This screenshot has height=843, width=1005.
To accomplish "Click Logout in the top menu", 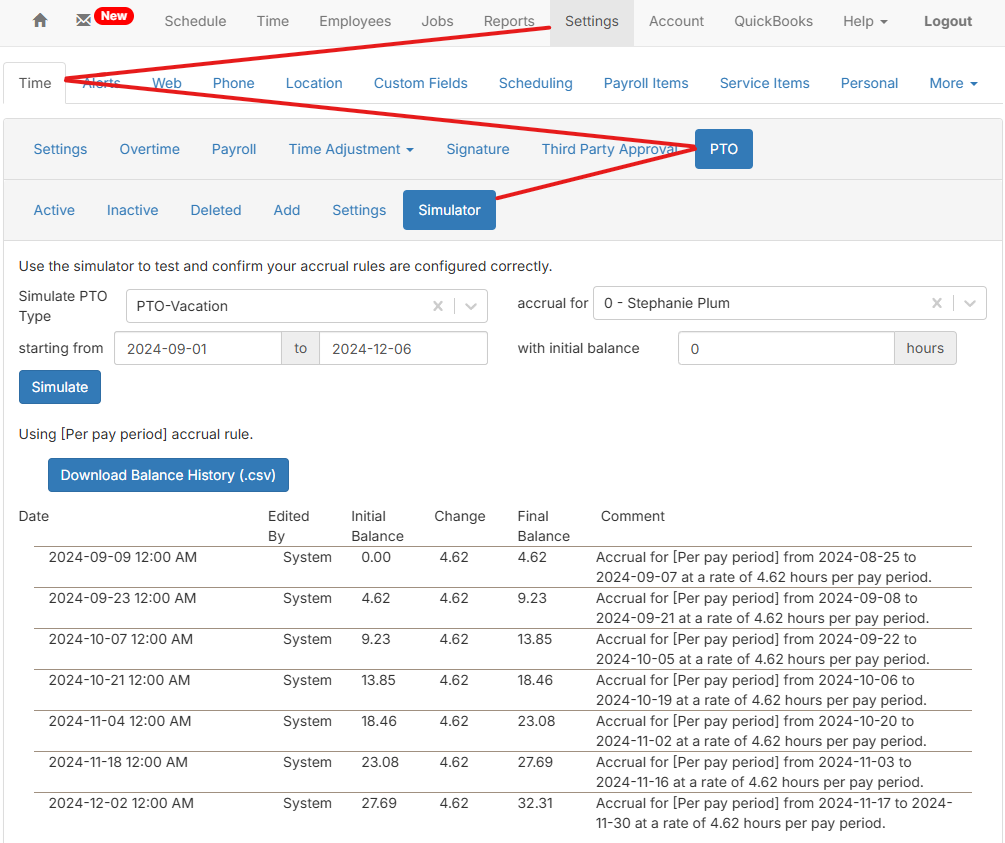I will click(947, 20).
